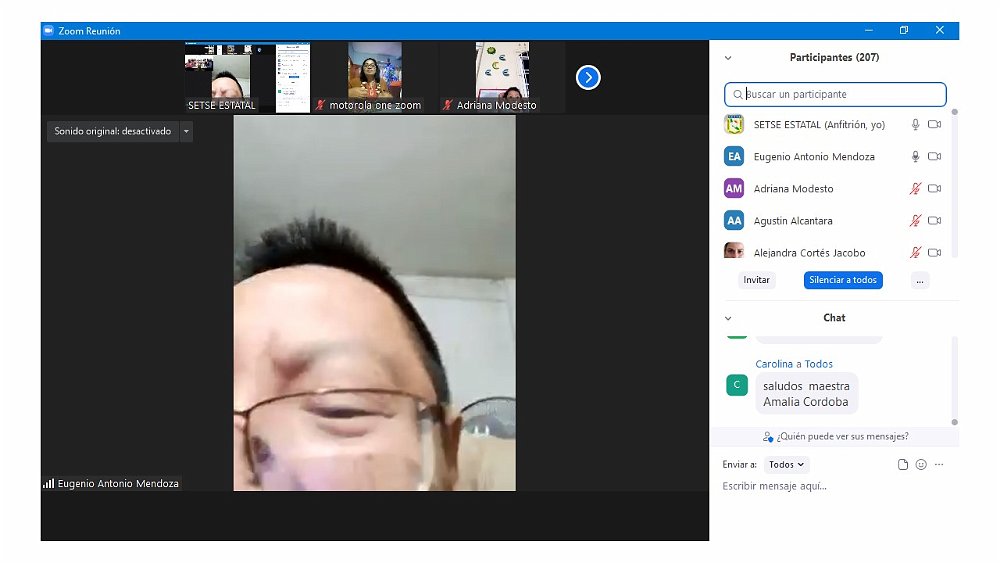This screenshot has height=563, width=1000.
Task: Collapse the Chat panel chevron
Action: tap(728, 318)
